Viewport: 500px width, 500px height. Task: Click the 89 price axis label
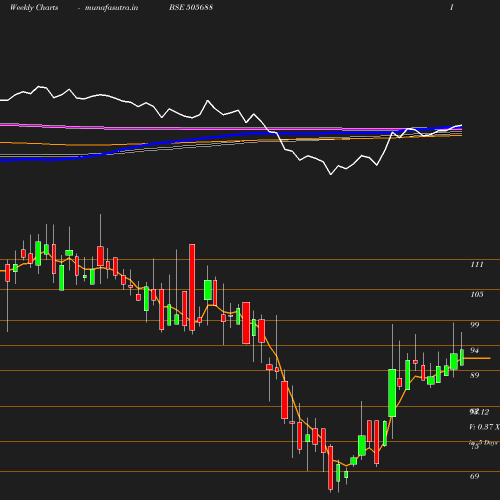[474, 375]
